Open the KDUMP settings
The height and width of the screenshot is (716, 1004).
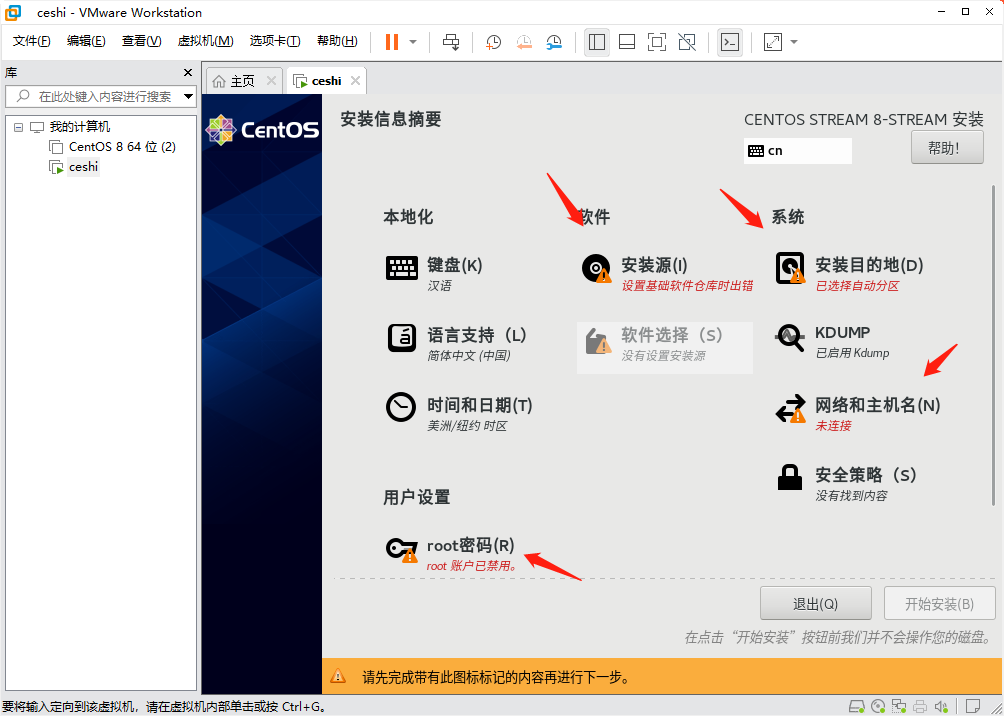(832, 343)
